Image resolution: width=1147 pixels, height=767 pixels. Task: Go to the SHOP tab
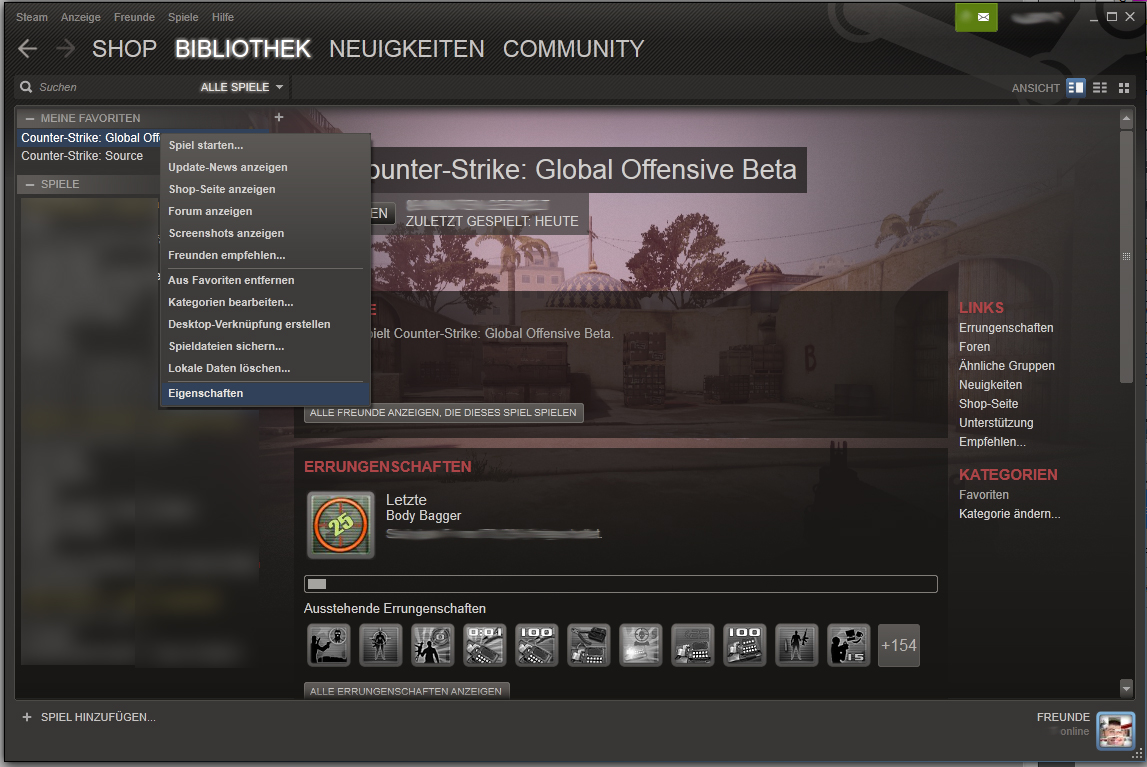click(124, 49)
